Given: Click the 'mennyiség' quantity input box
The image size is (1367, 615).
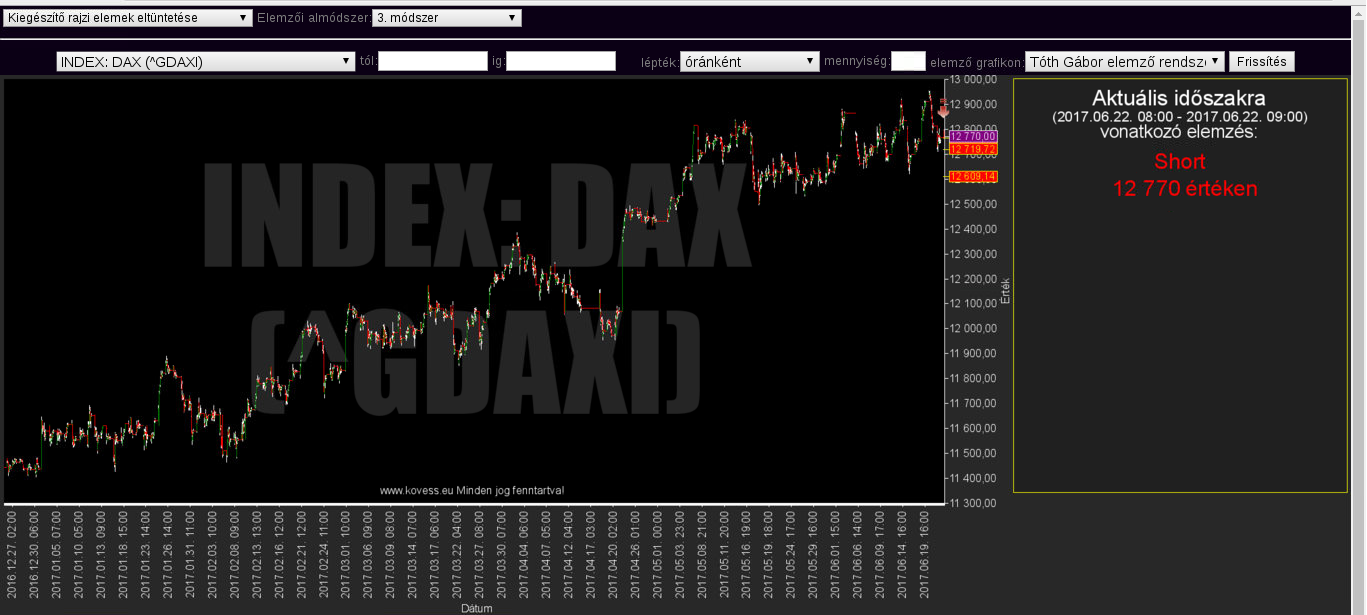Looking at the screenshot, I should pyautogui.click(x=908, y=62).
